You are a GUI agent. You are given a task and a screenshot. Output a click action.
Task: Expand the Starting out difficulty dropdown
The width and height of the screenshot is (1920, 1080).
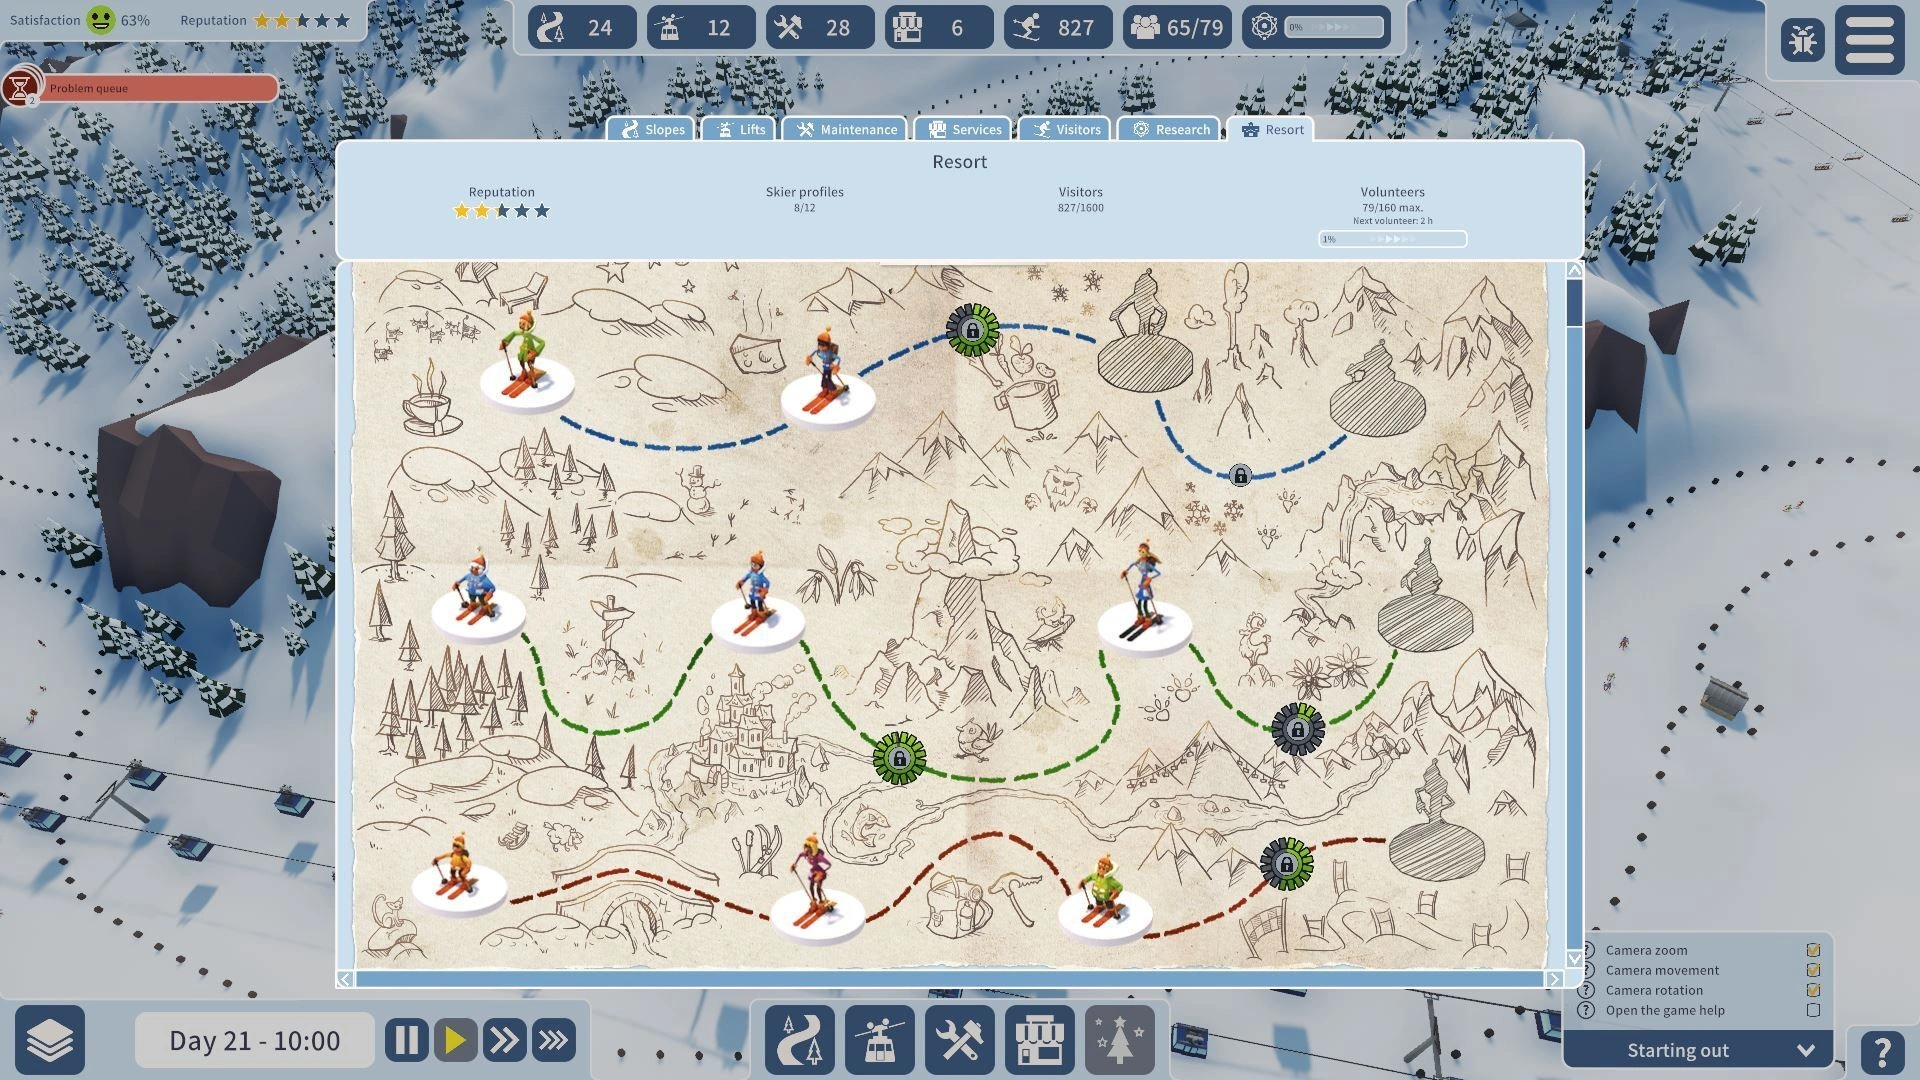pyautogui.click(x=1808, y=1050)
